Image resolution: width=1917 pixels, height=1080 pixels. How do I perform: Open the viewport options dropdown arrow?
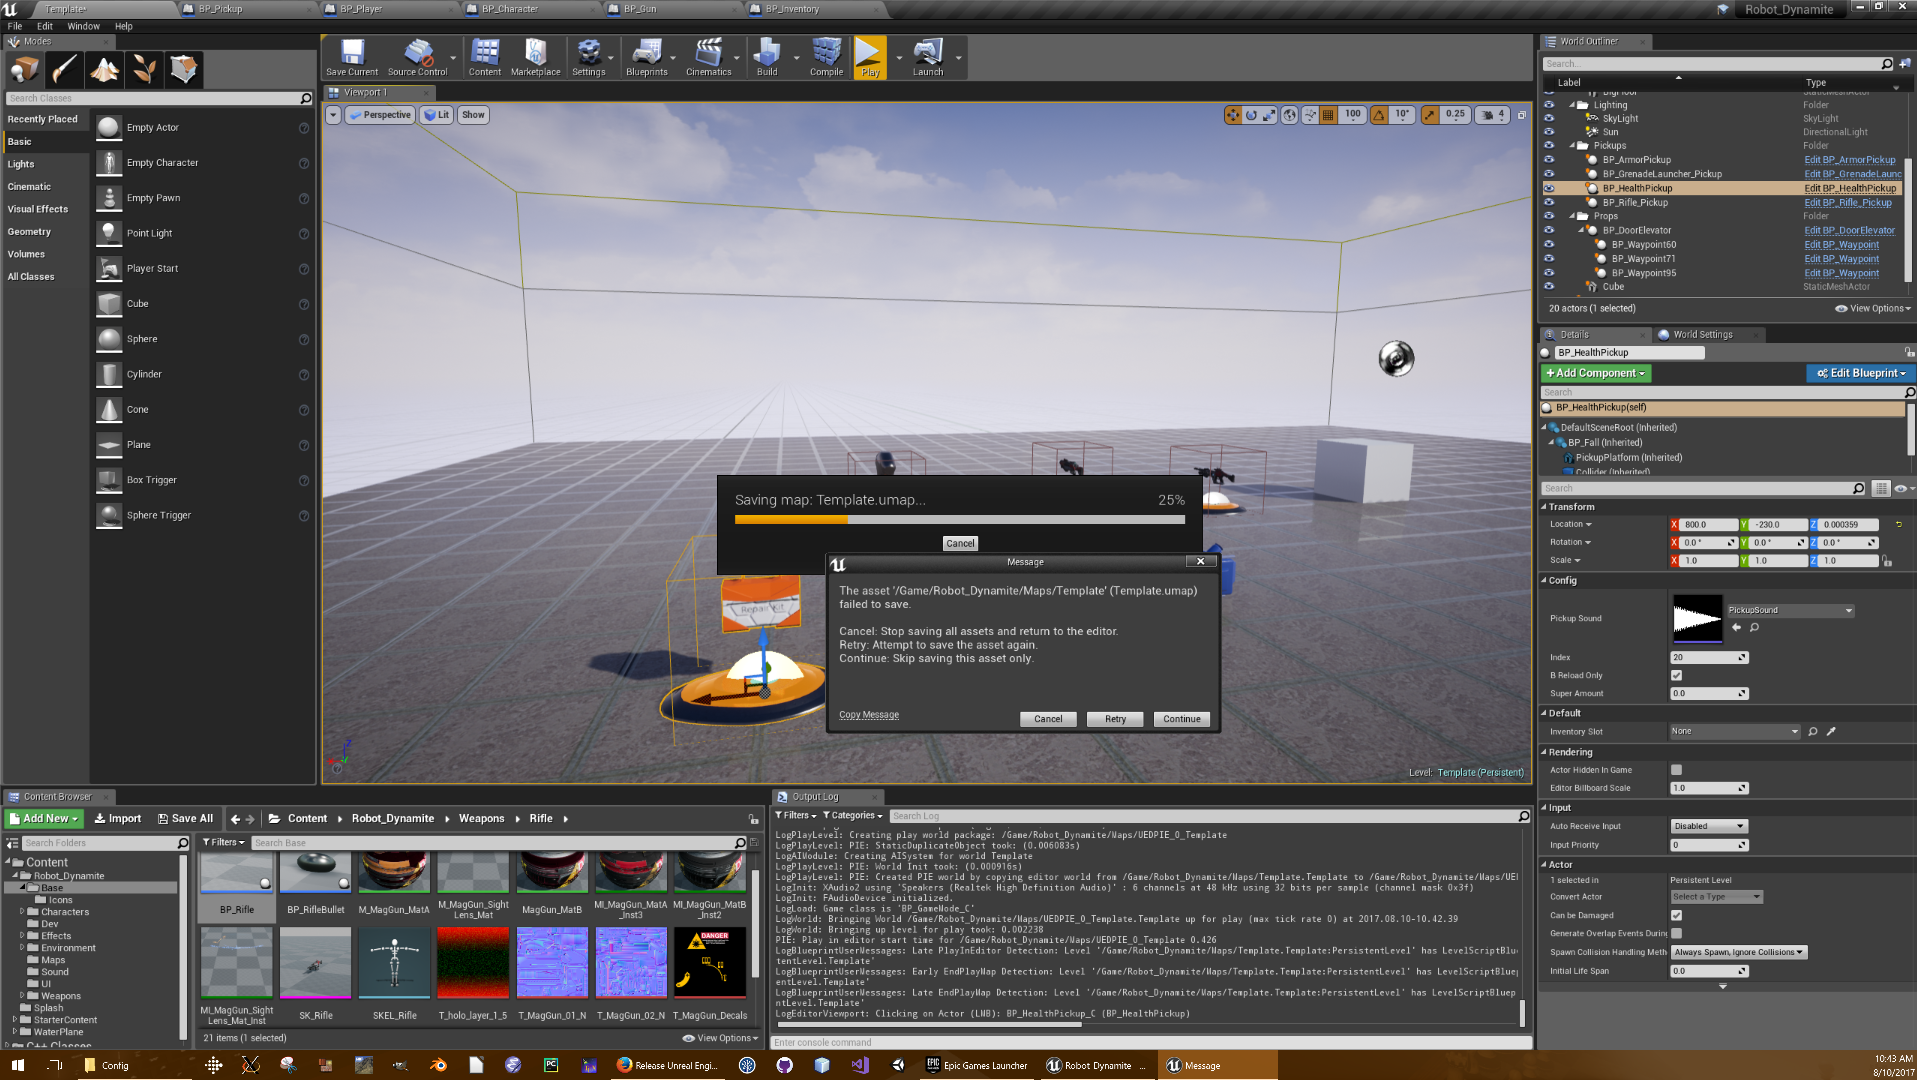click(x=333, y=115)
